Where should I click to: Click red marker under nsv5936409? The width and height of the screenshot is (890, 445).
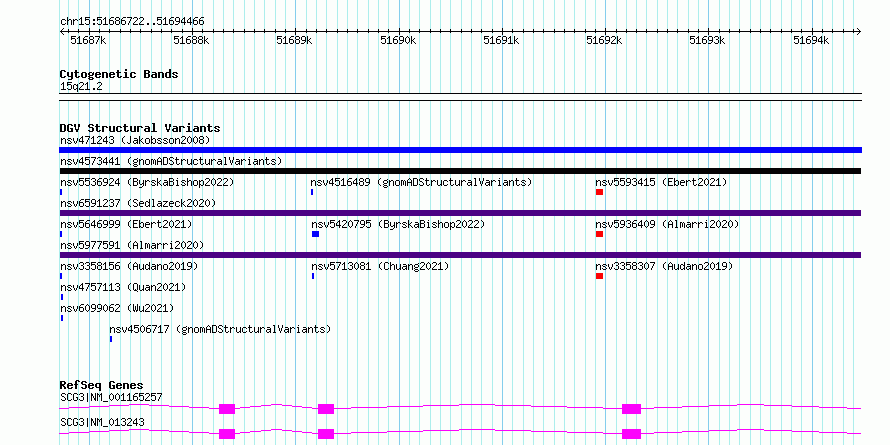(599, 234)
